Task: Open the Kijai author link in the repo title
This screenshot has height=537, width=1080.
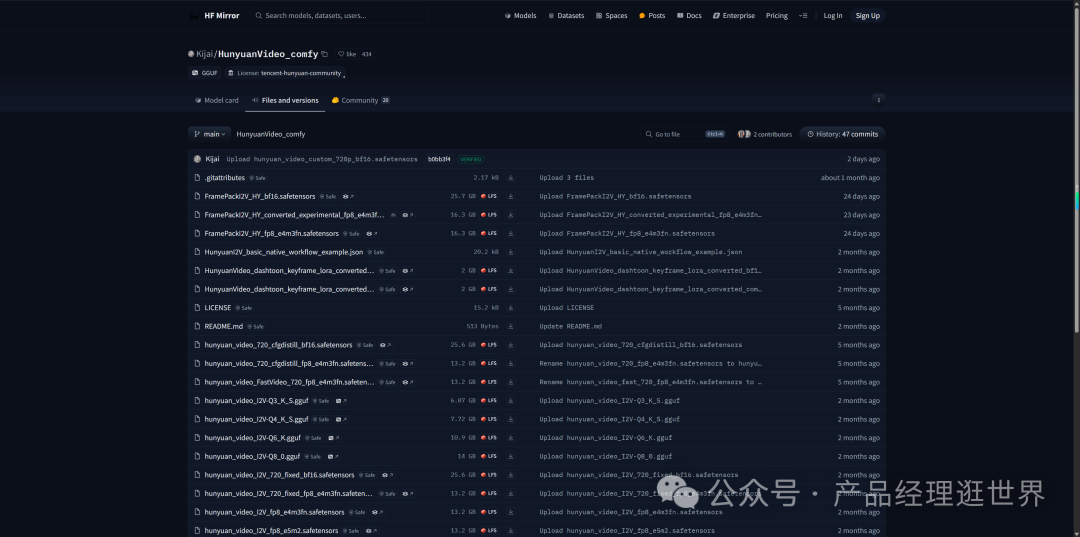Action: click(x=204, y=54)
